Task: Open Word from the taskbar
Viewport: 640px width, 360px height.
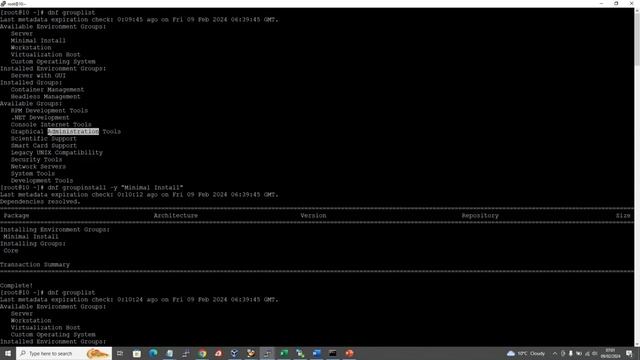Action: [317, 353]
